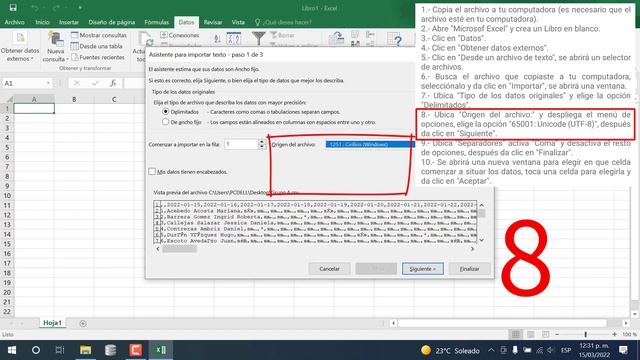Click the Texto en columnas icon
This screenshot has width=640, height=360.
point(336,39)
